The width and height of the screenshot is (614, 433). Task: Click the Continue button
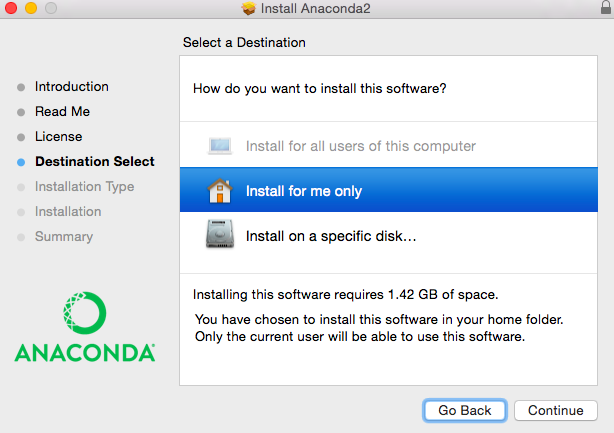556,410
